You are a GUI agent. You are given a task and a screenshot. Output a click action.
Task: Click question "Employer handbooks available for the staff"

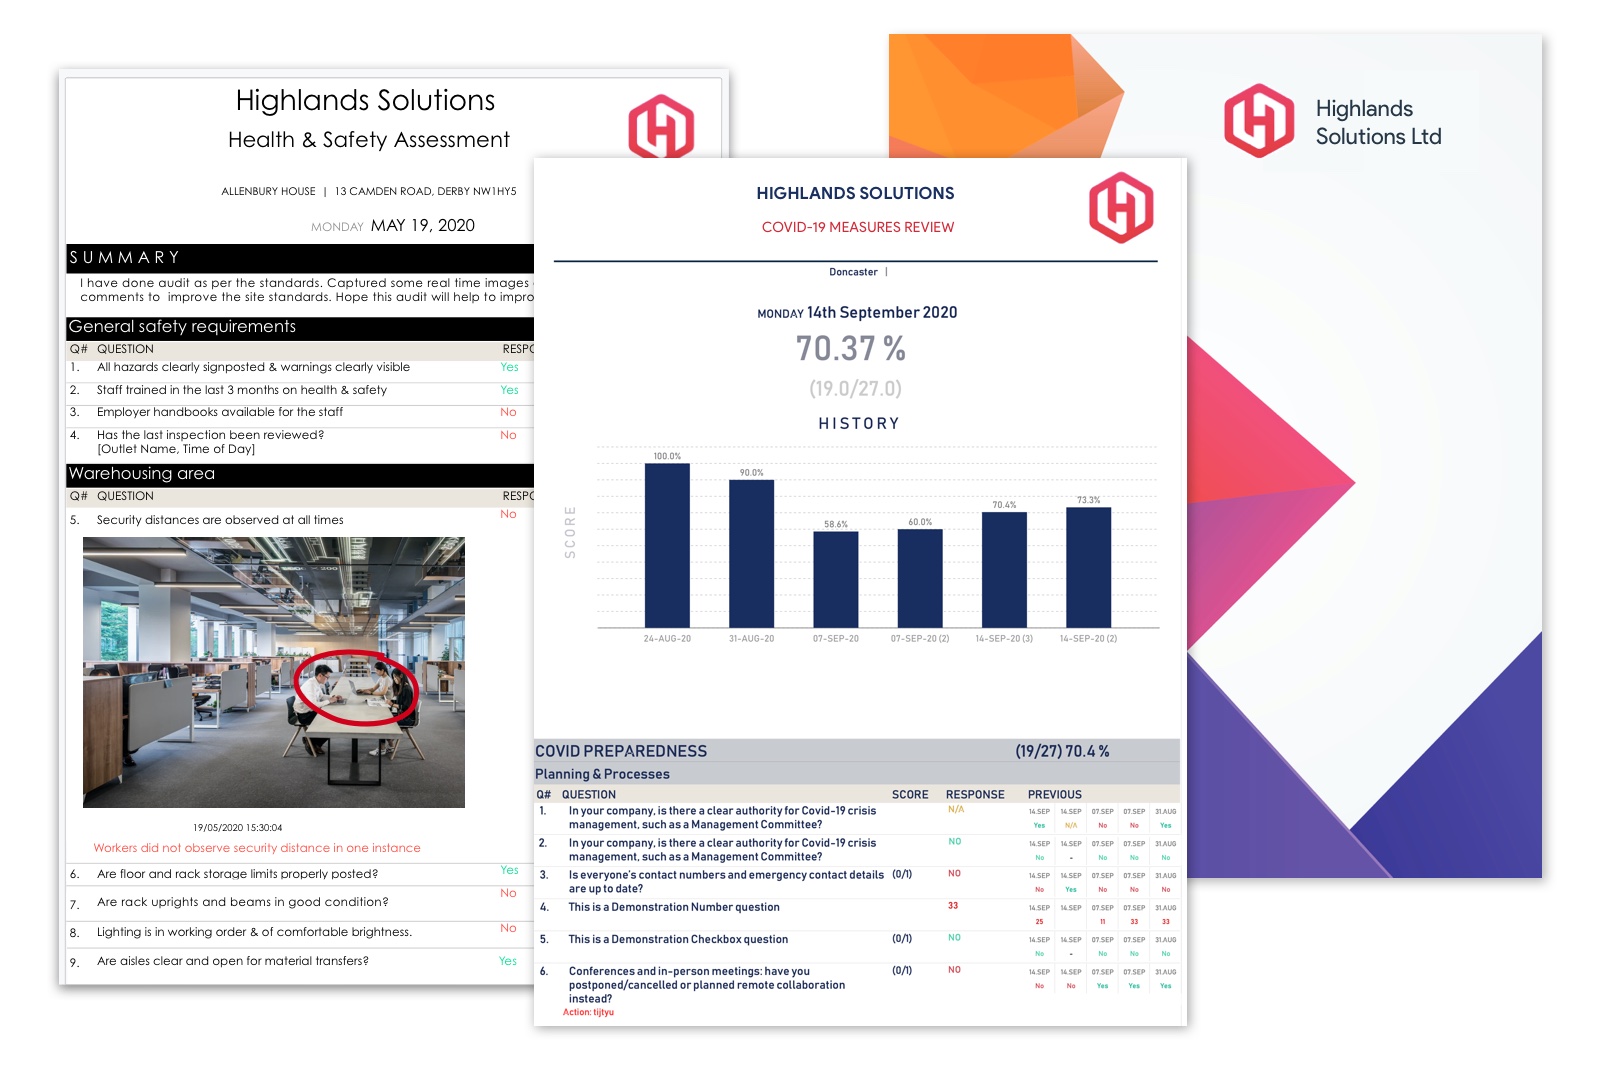220,412
